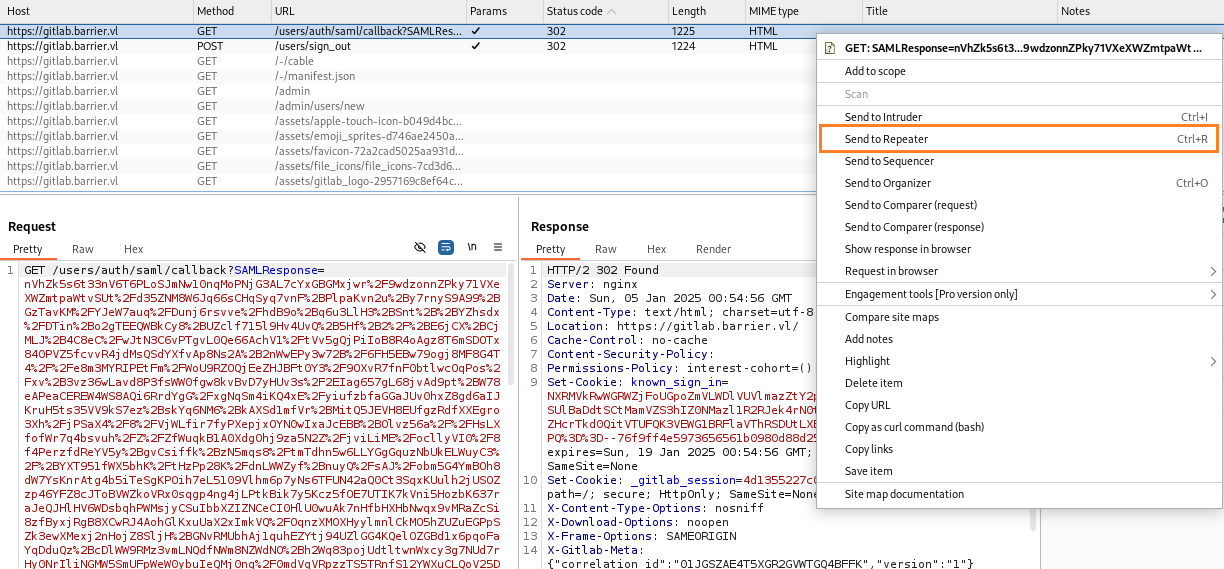Screen dimensions: 1224x569
Task: Select the /-/manifest.json row
Action: click(408, 76)
